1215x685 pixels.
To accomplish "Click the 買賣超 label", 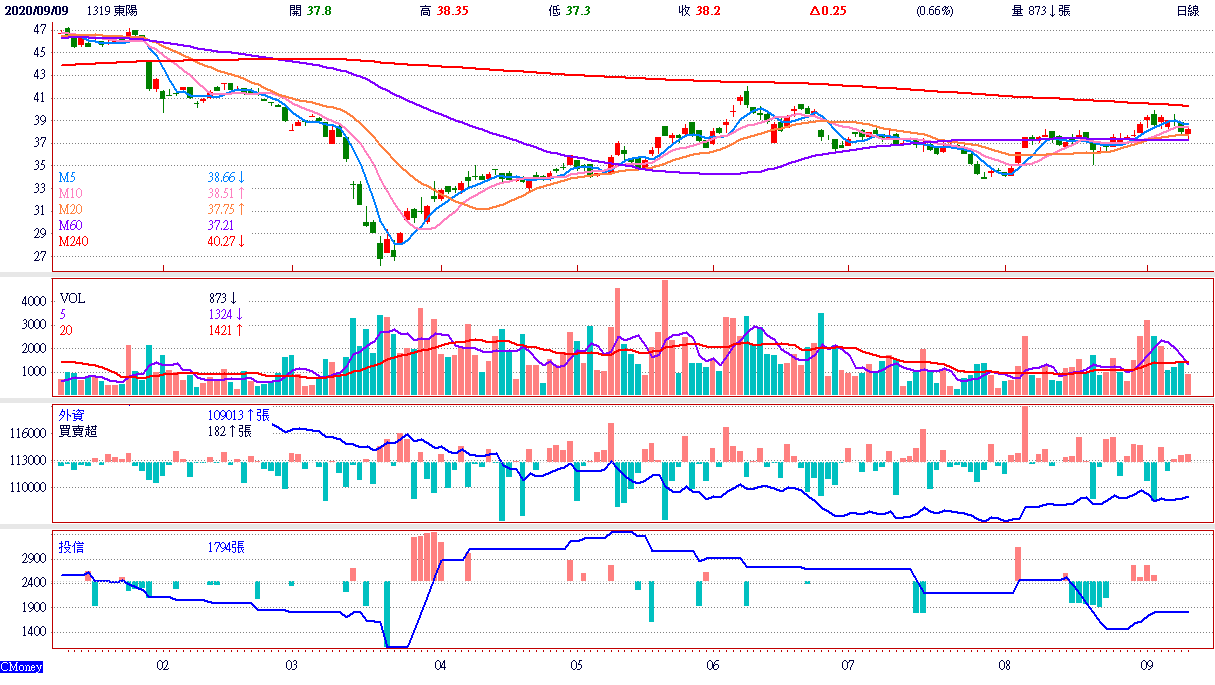I will [78, 430].
